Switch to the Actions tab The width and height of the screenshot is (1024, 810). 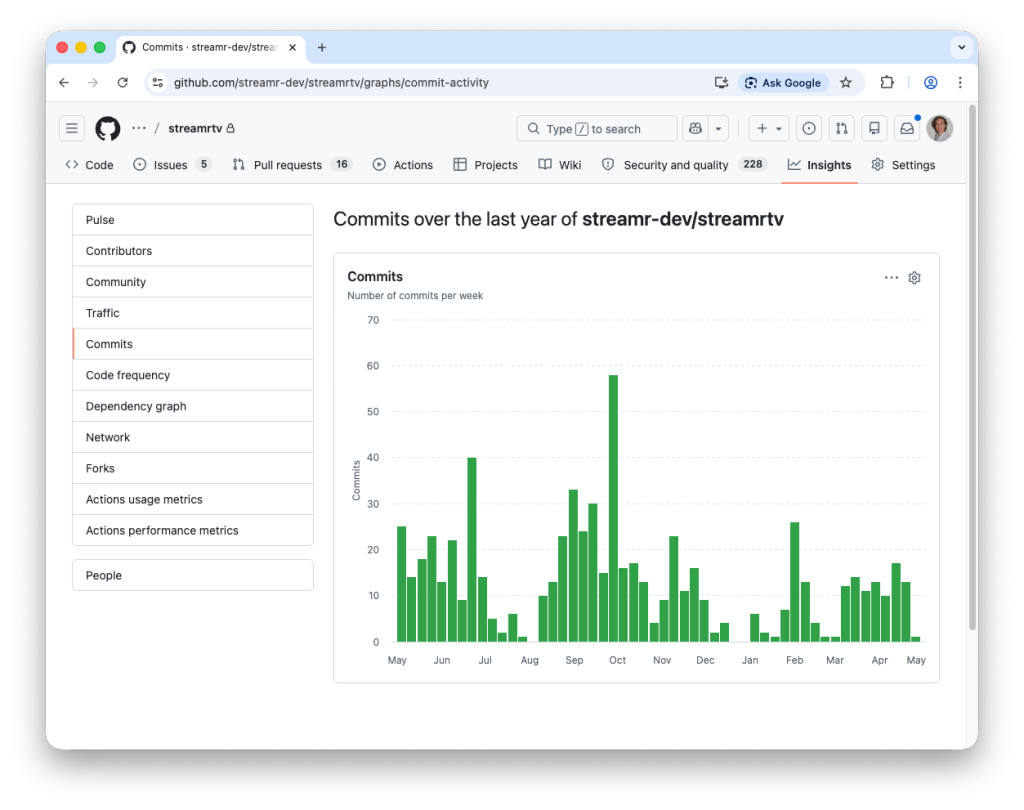(403, 165)
